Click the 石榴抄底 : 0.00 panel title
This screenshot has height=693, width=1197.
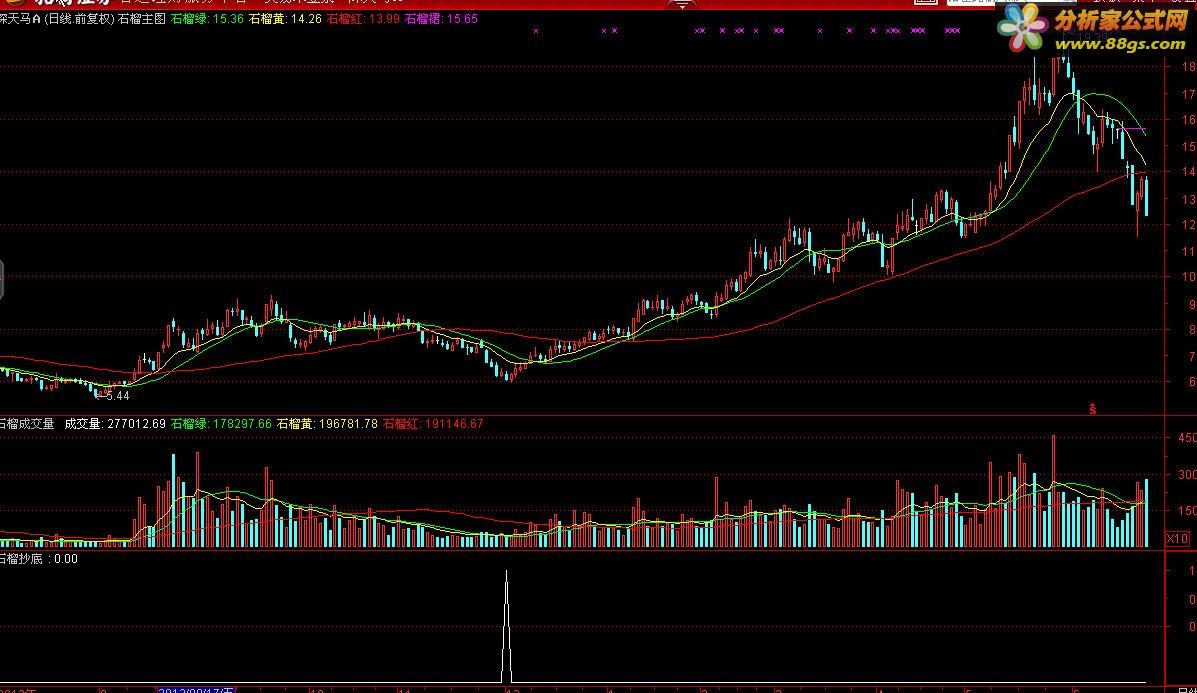[38, 559]
